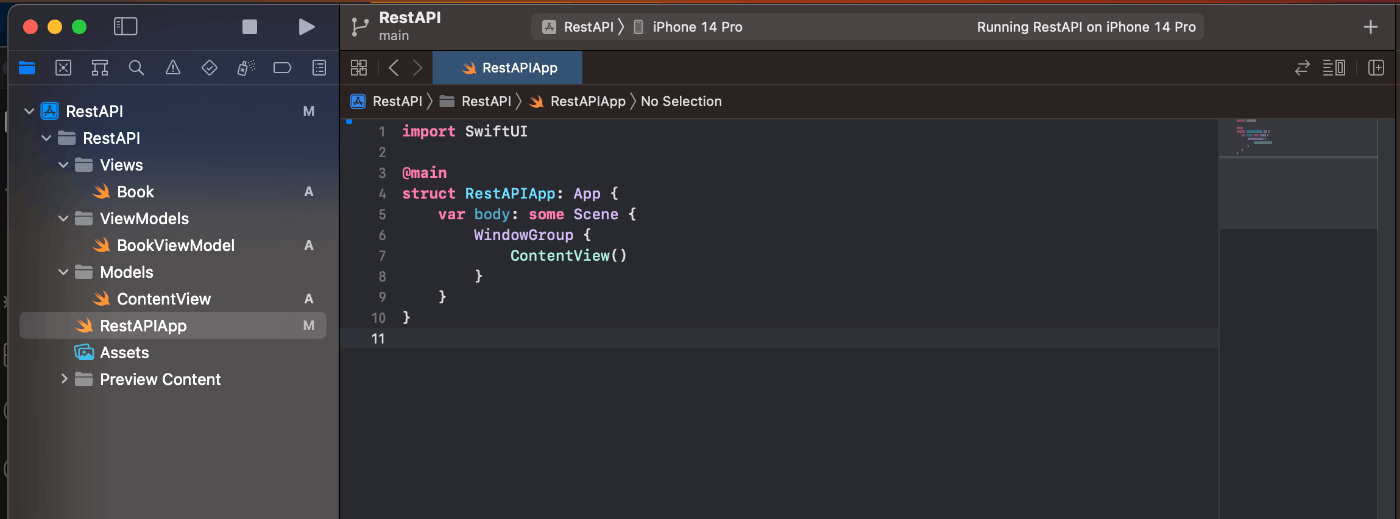Click the No Selection breadcrumb
The width and height of the screenshot is (1400, 519).
click(x=681, y=101)
